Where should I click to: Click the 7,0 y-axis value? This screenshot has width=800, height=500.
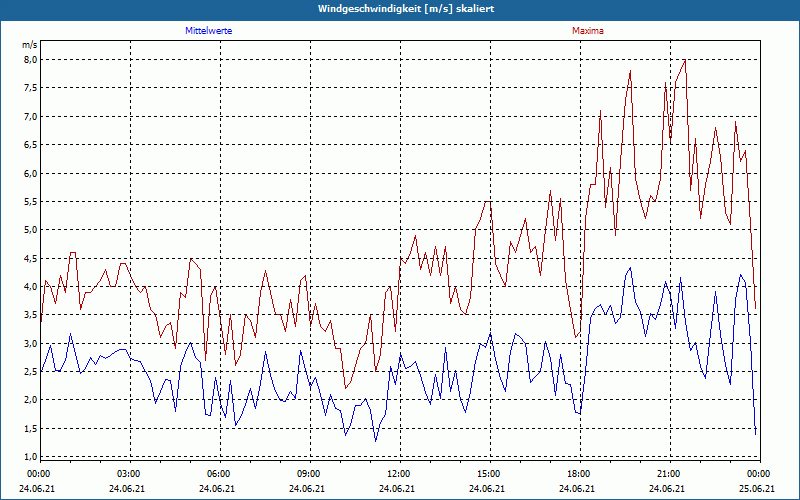point(31,116)
